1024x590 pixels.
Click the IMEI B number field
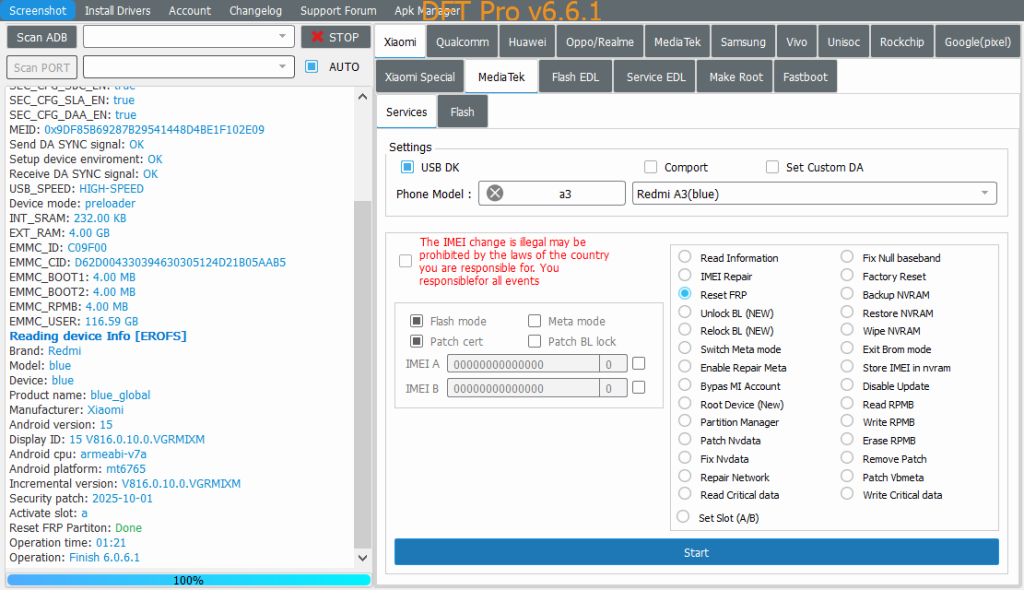tap(523, 388)
